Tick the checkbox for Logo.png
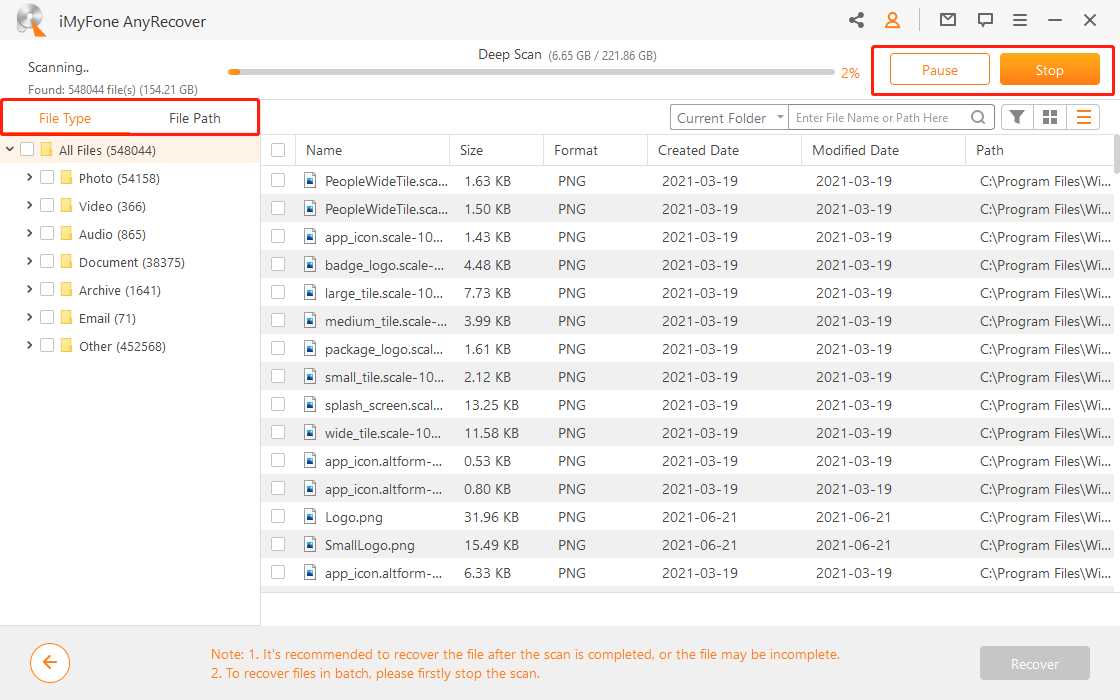The image size is (1120, 700). pyautogui.click(x=278, y=516)
